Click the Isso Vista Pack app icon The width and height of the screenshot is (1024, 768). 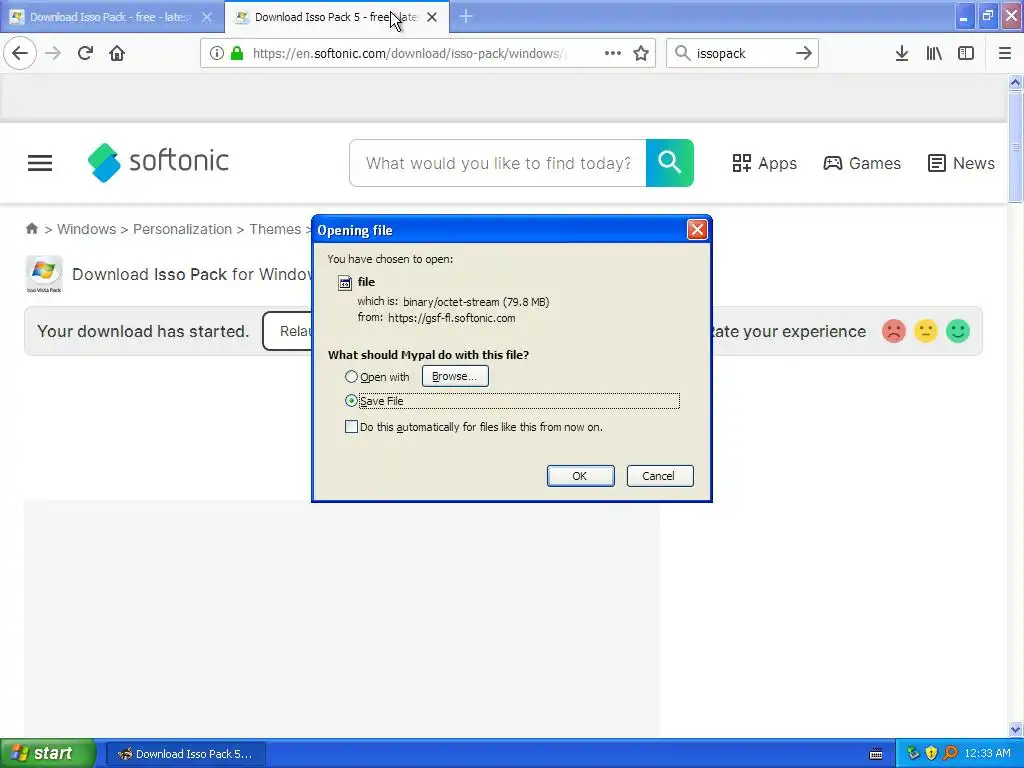[44, 274]
